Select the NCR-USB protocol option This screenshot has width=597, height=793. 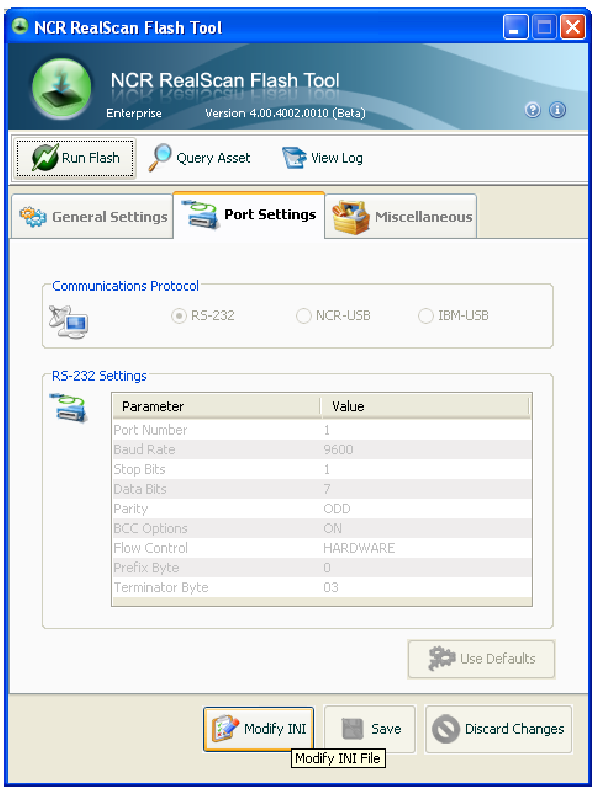click(x=303, y=316)
